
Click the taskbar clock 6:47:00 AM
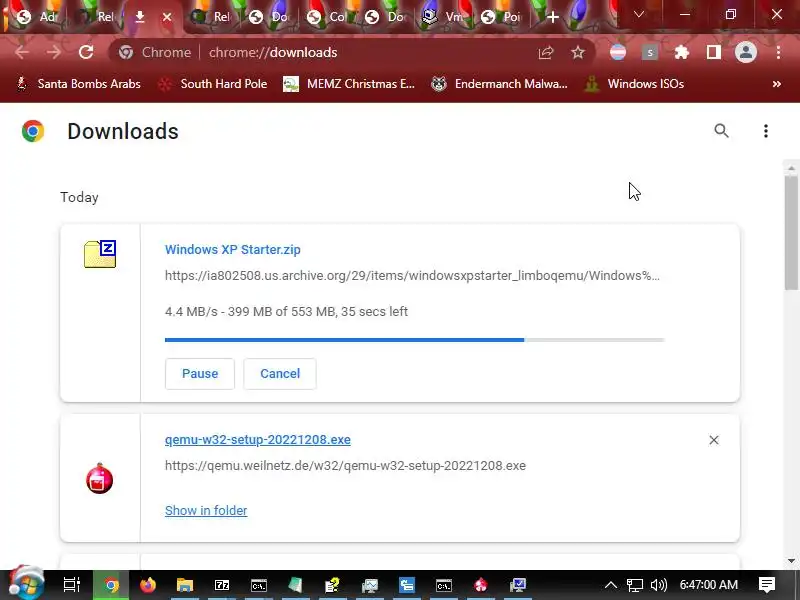tap(709, 585)
